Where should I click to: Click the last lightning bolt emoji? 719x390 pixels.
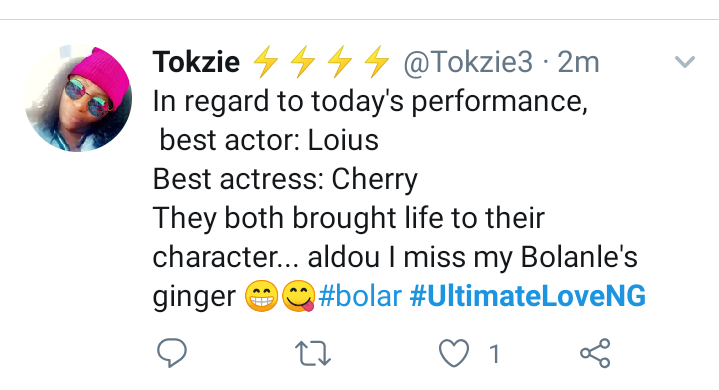click(376, 61)
